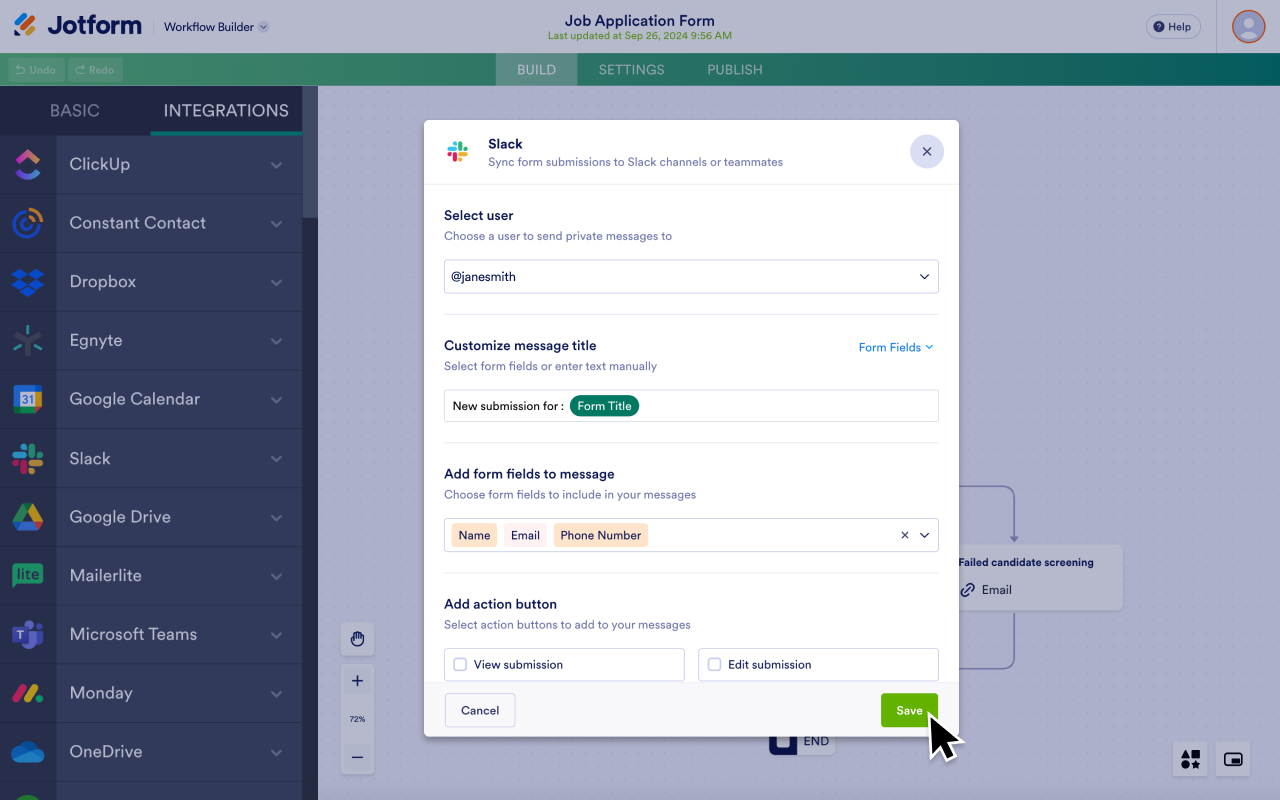Screen dimensions: 1280x800
Task: Click the Google Calendar icon
Action: pos(28,399)
